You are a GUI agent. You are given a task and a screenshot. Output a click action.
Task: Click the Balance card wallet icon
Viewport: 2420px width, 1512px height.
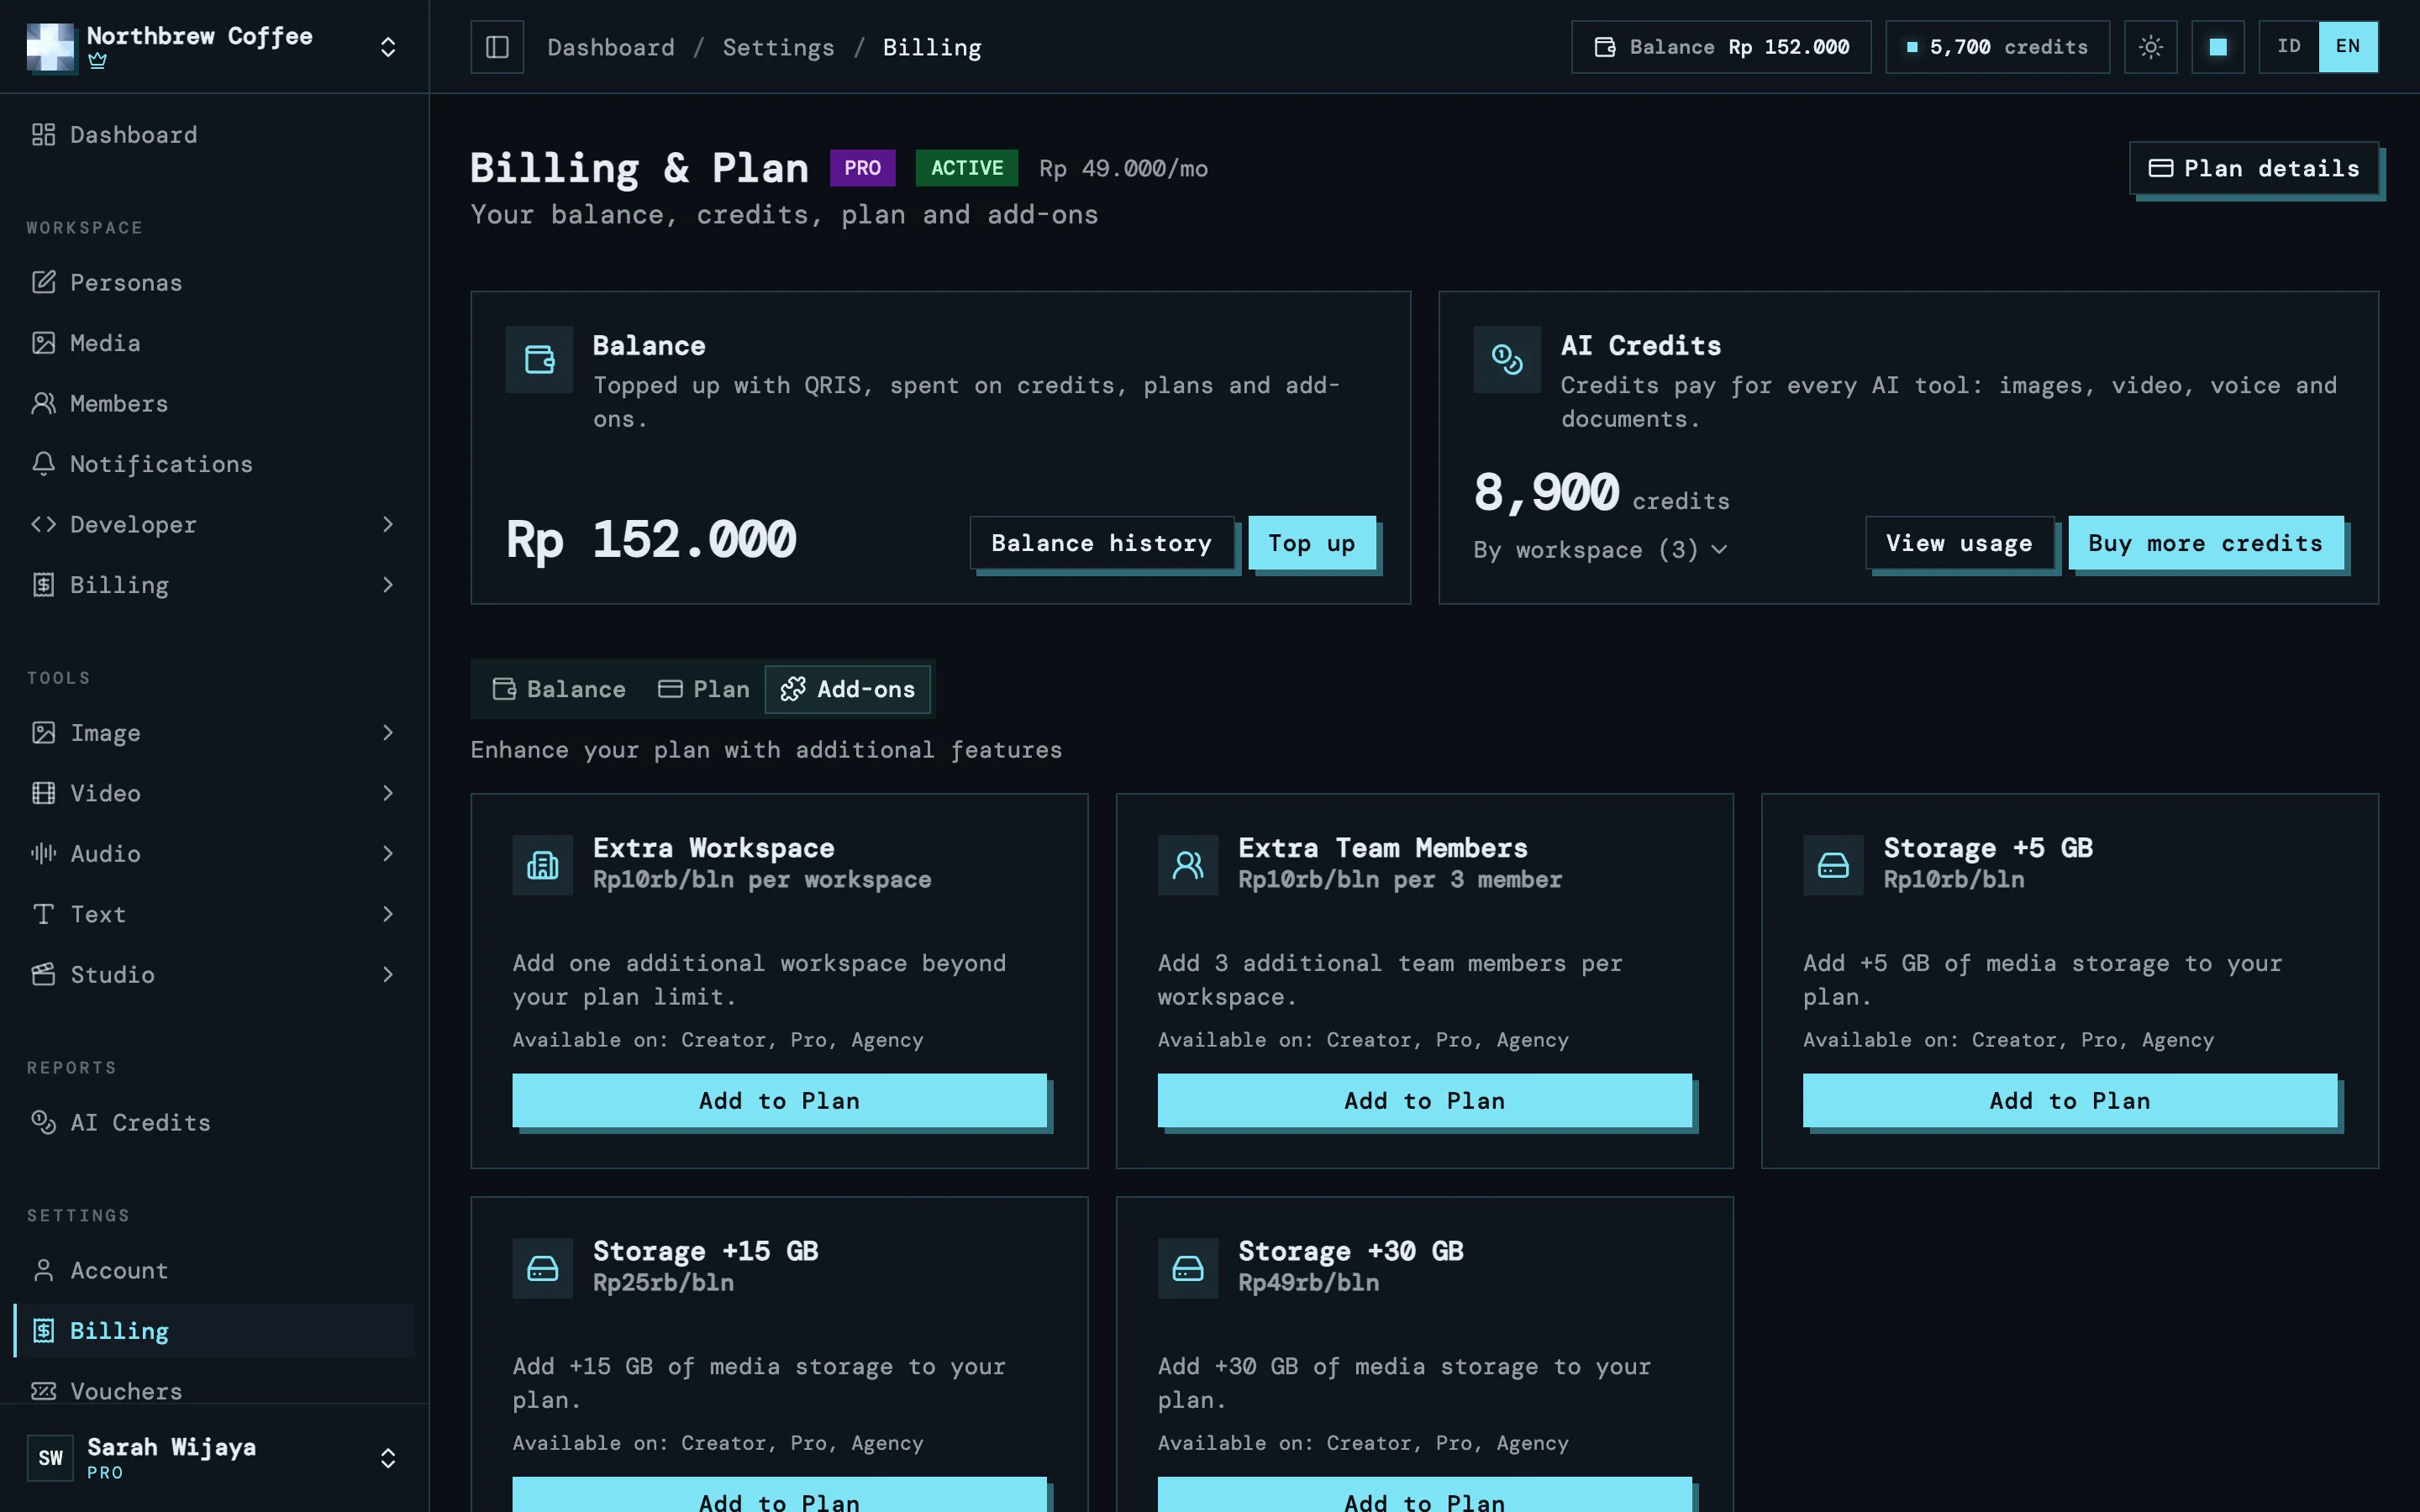[539, 359]
